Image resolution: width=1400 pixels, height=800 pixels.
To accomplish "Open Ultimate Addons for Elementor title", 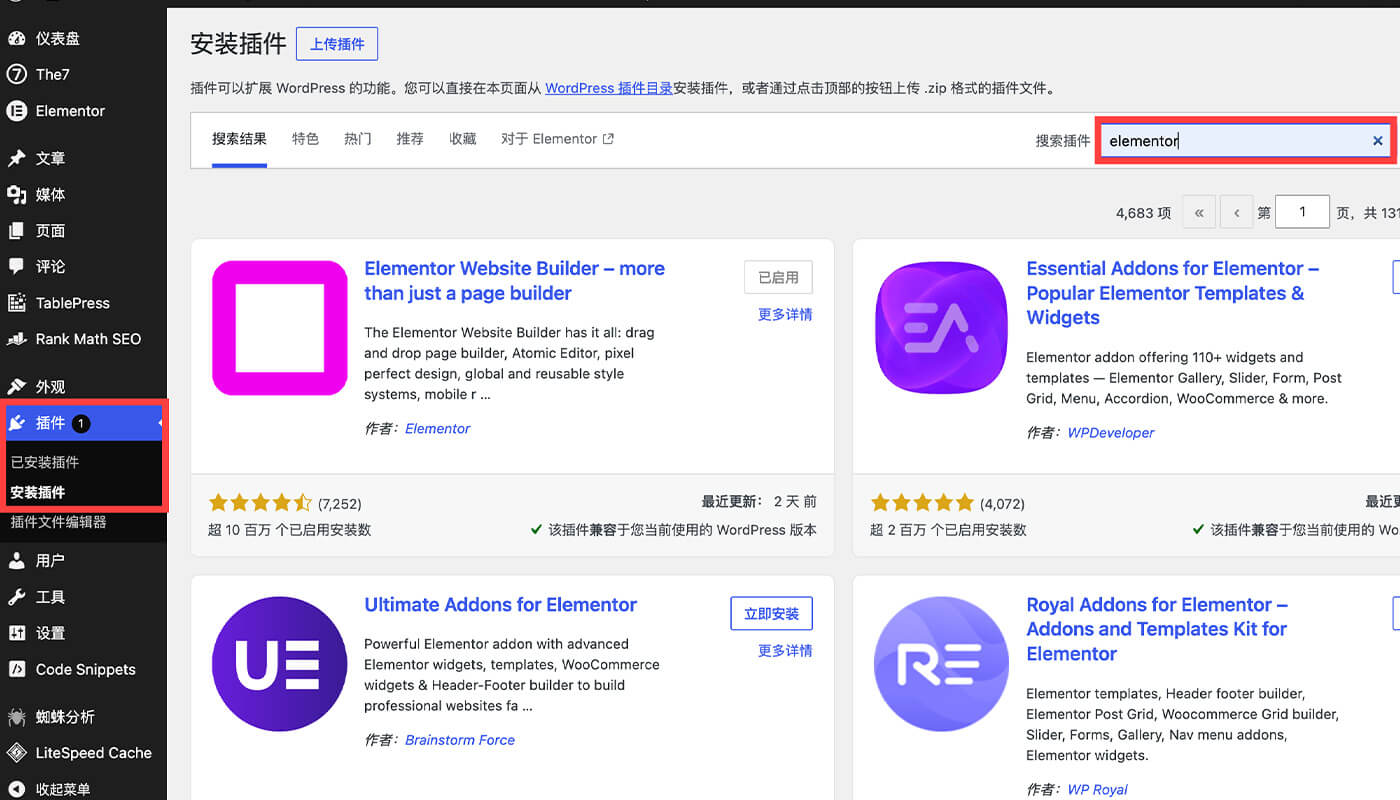I will tap(500, 605).
